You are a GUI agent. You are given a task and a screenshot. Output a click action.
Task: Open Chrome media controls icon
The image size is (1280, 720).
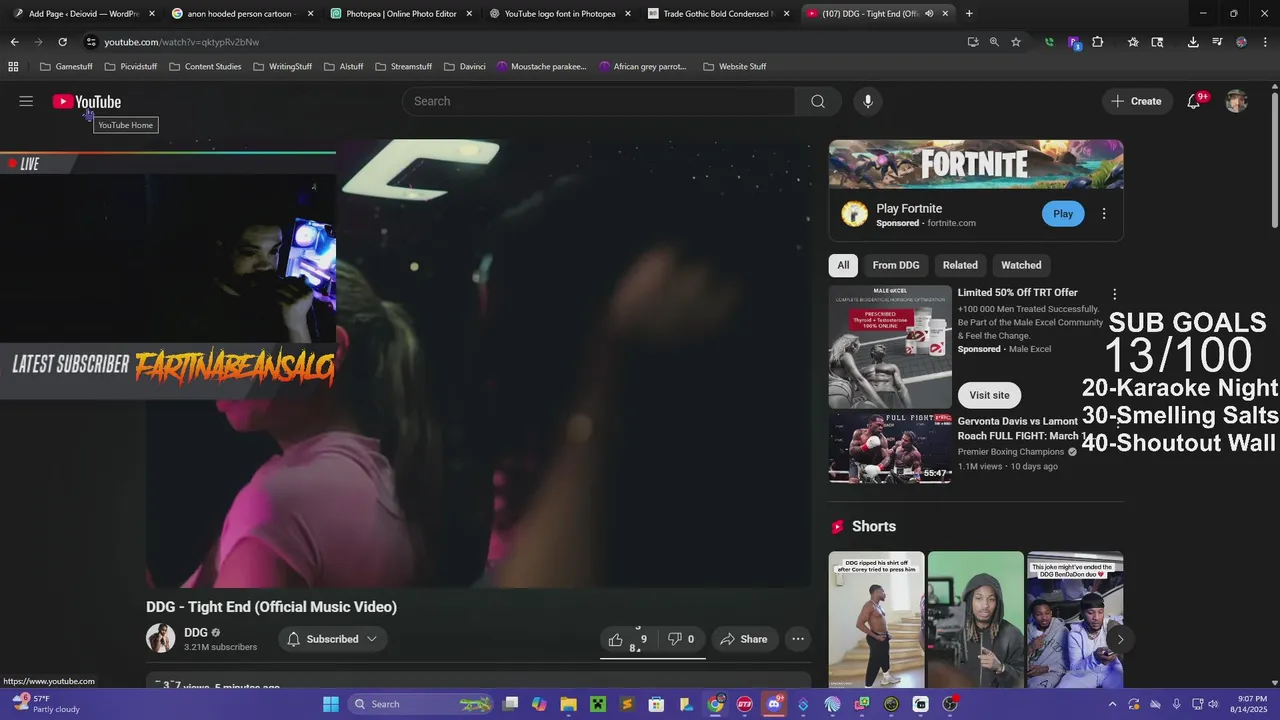pyautogui.click(x=1217, y=42)
